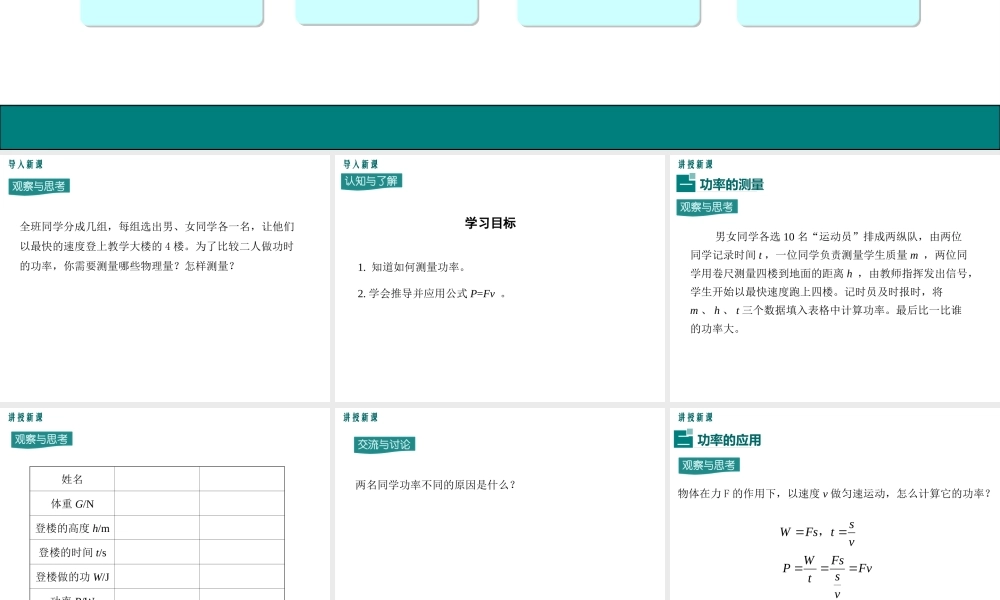Click the formula W=Fs, t=s/v

(x=818, y=532)
